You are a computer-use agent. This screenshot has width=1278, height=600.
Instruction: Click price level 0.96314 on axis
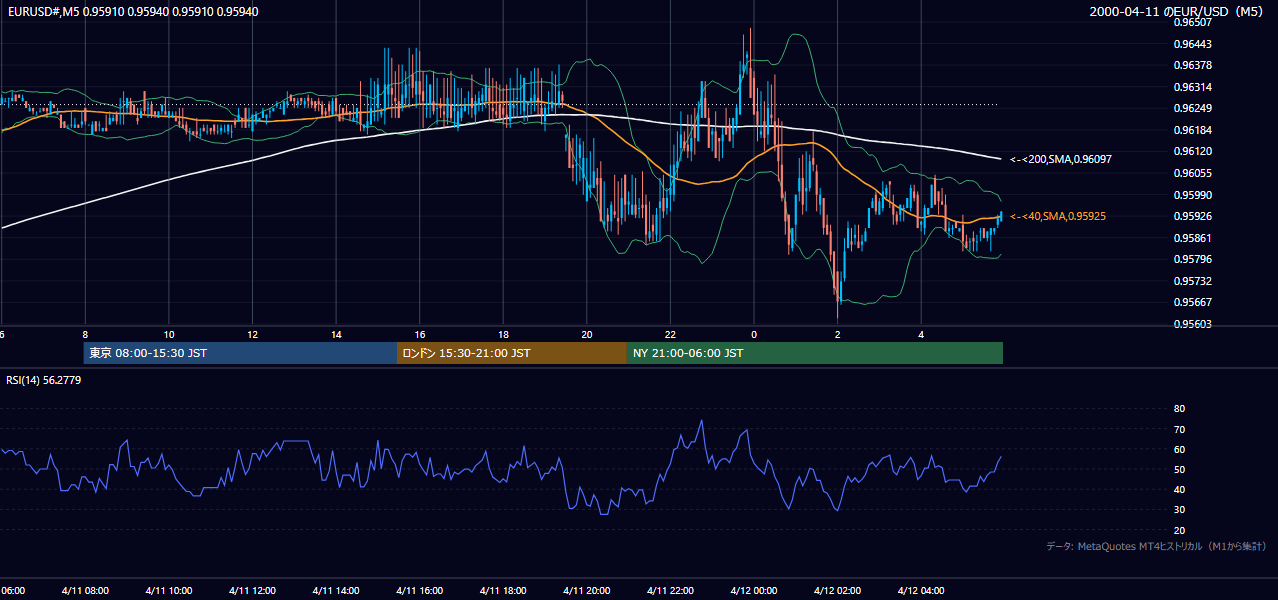[1192, 87]
